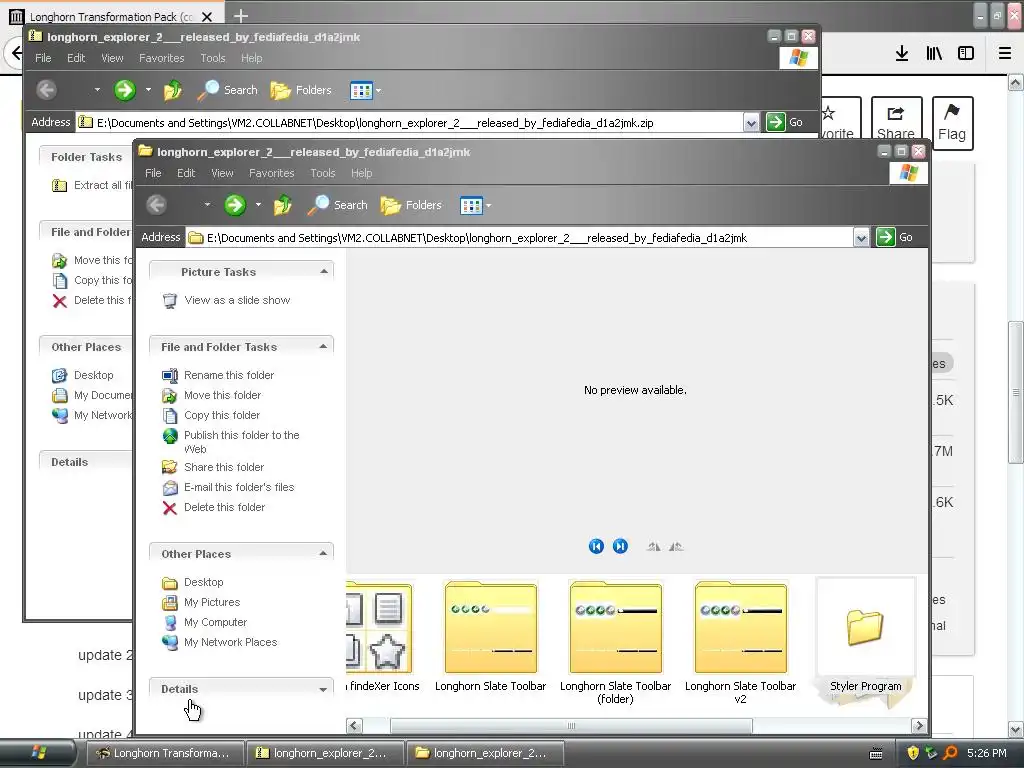Open File menu in front explorer window
Screen dimensions: 1024x768
point(153,173)
